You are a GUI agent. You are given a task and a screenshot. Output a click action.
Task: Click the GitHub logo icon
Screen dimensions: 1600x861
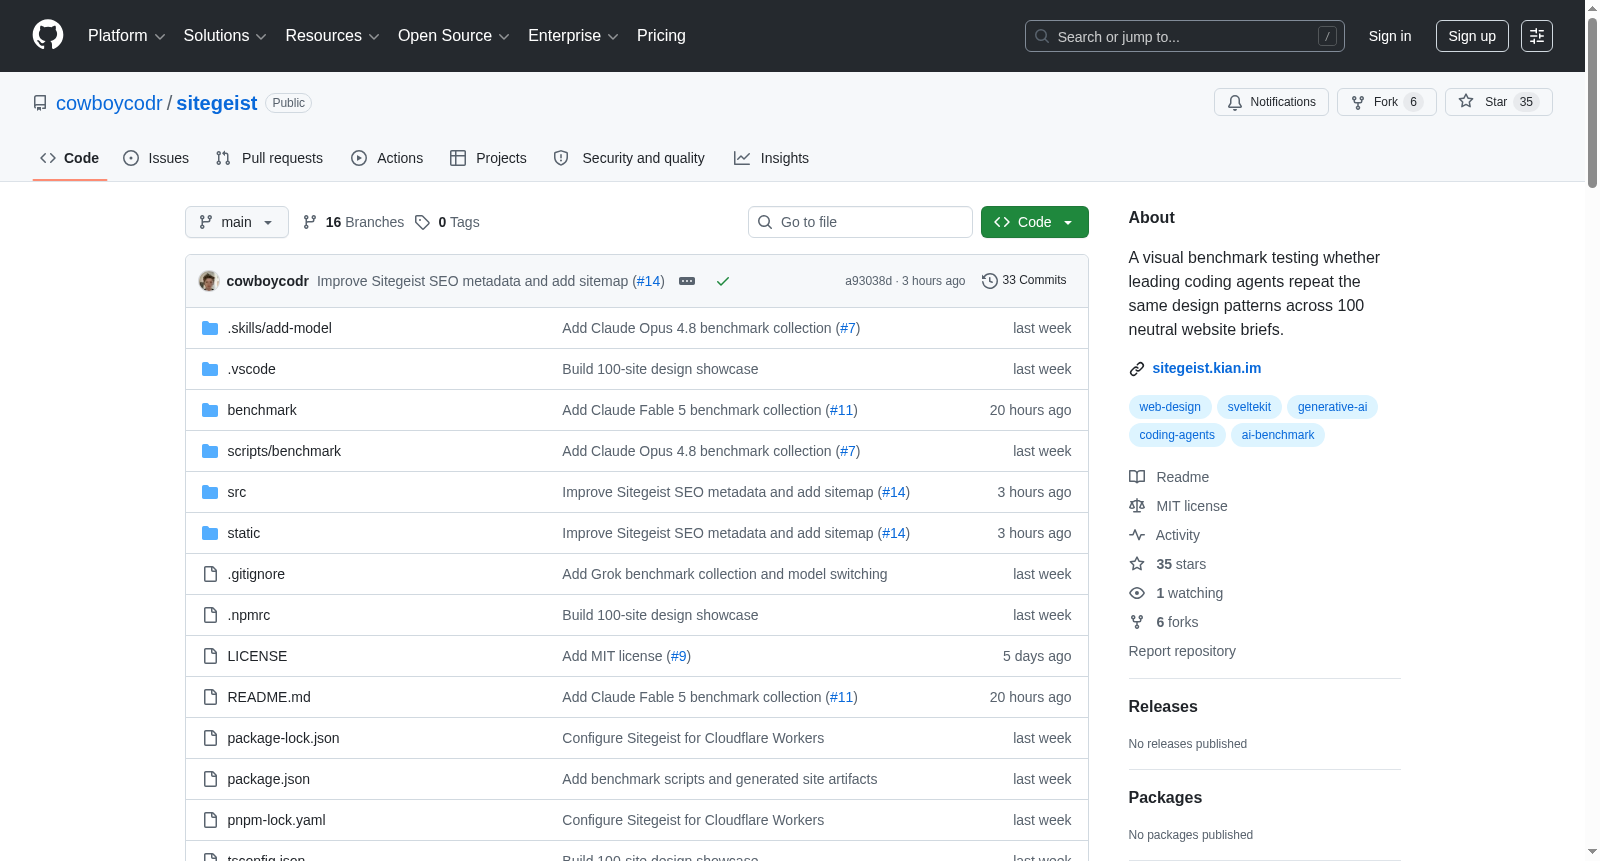48,36
